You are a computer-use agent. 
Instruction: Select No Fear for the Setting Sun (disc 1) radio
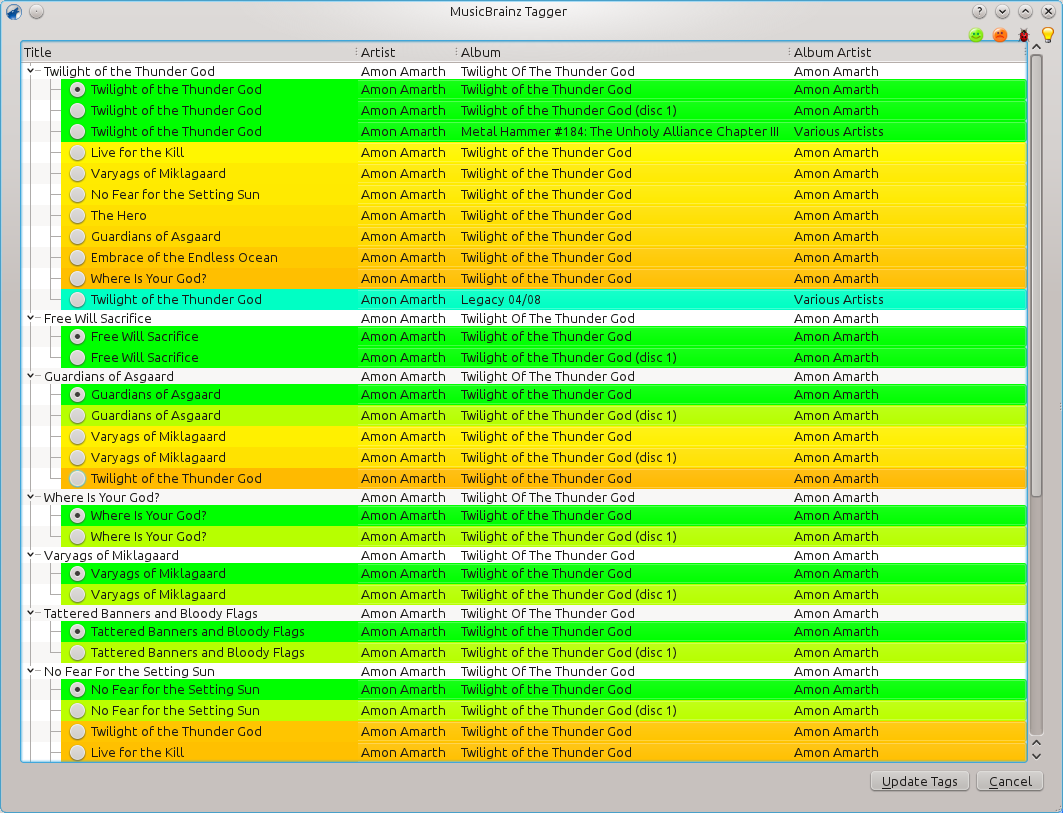[x=78, y=711]
